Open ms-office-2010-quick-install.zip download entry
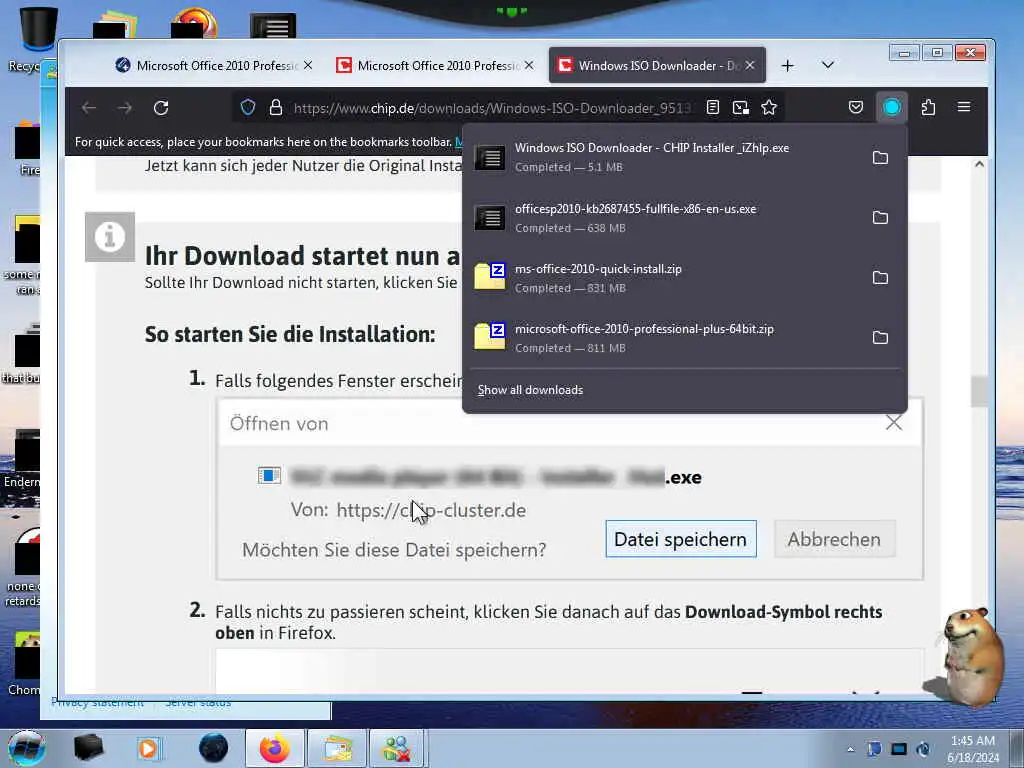The image size is (1024, 768). click(x=666, y=278)
